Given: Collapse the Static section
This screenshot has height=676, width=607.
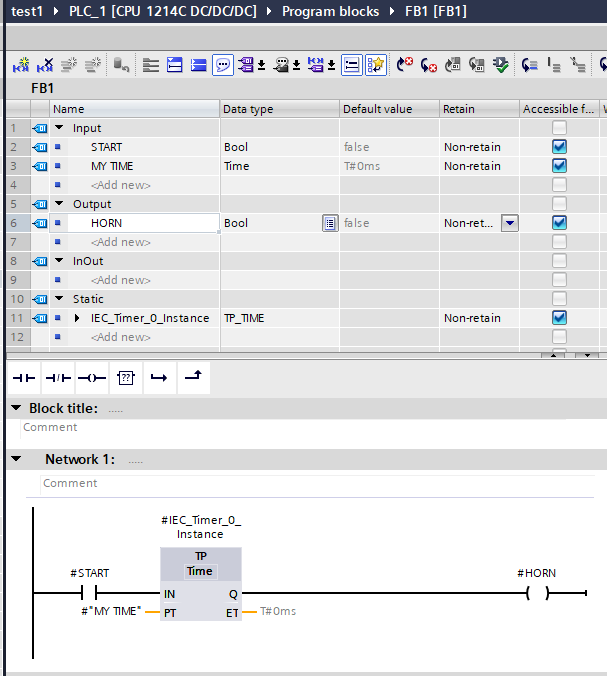Looking at the screenshot, I should [x=59, y=298].
